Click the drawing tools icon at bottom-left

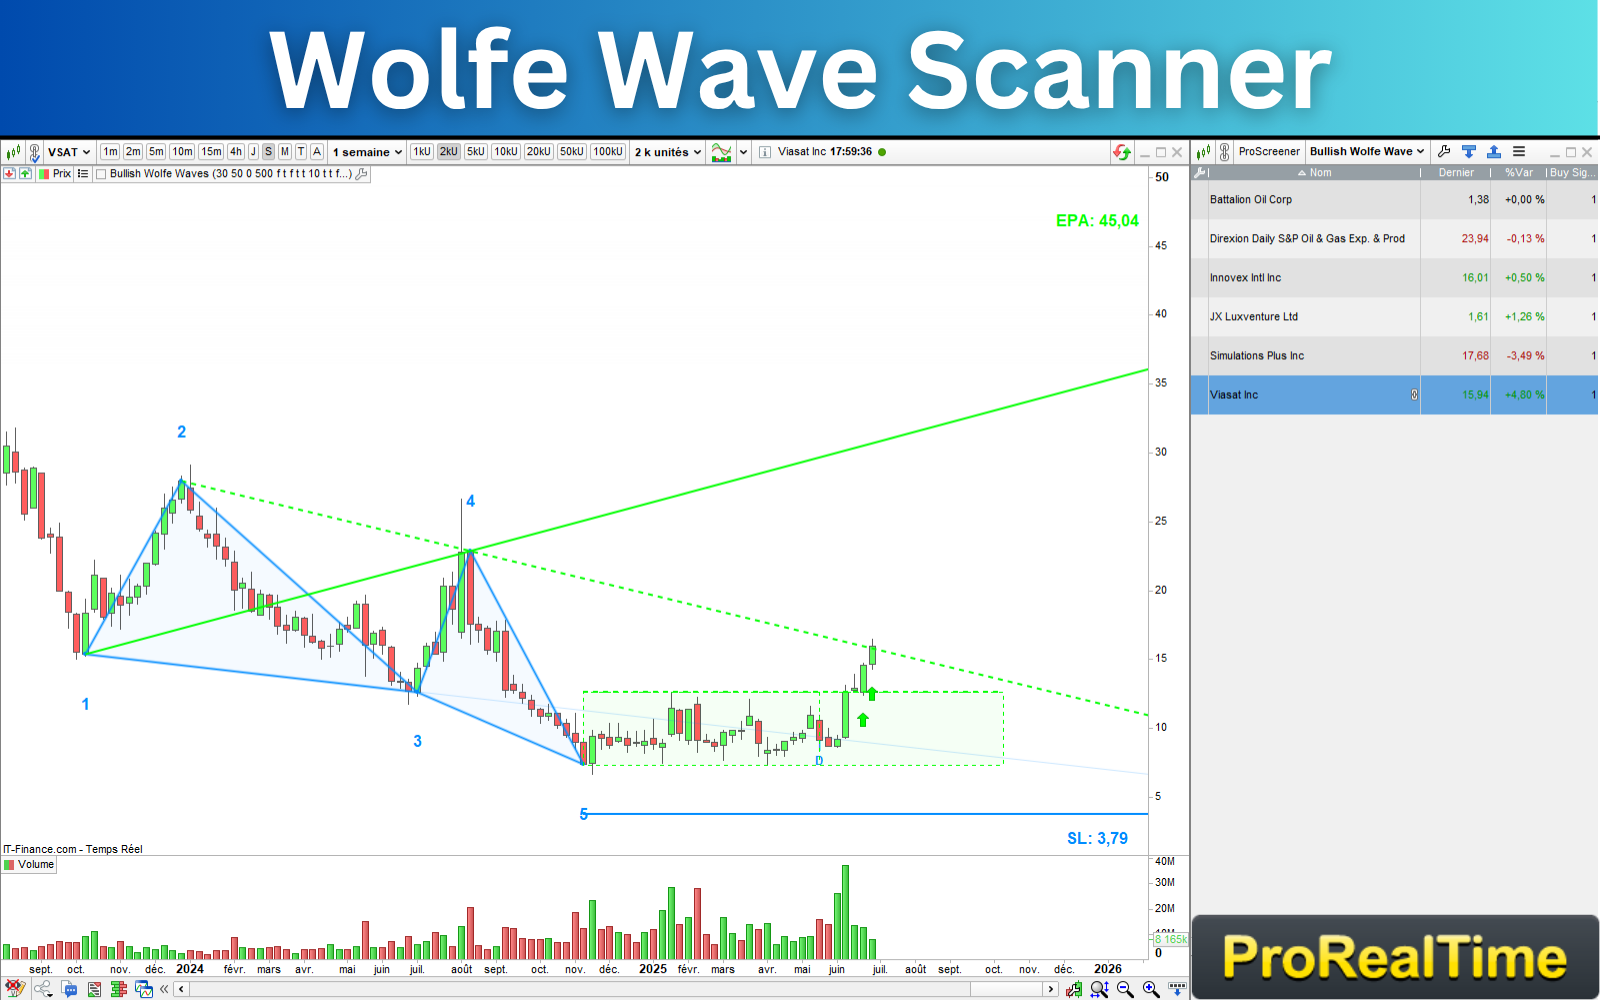click(15, 989)
